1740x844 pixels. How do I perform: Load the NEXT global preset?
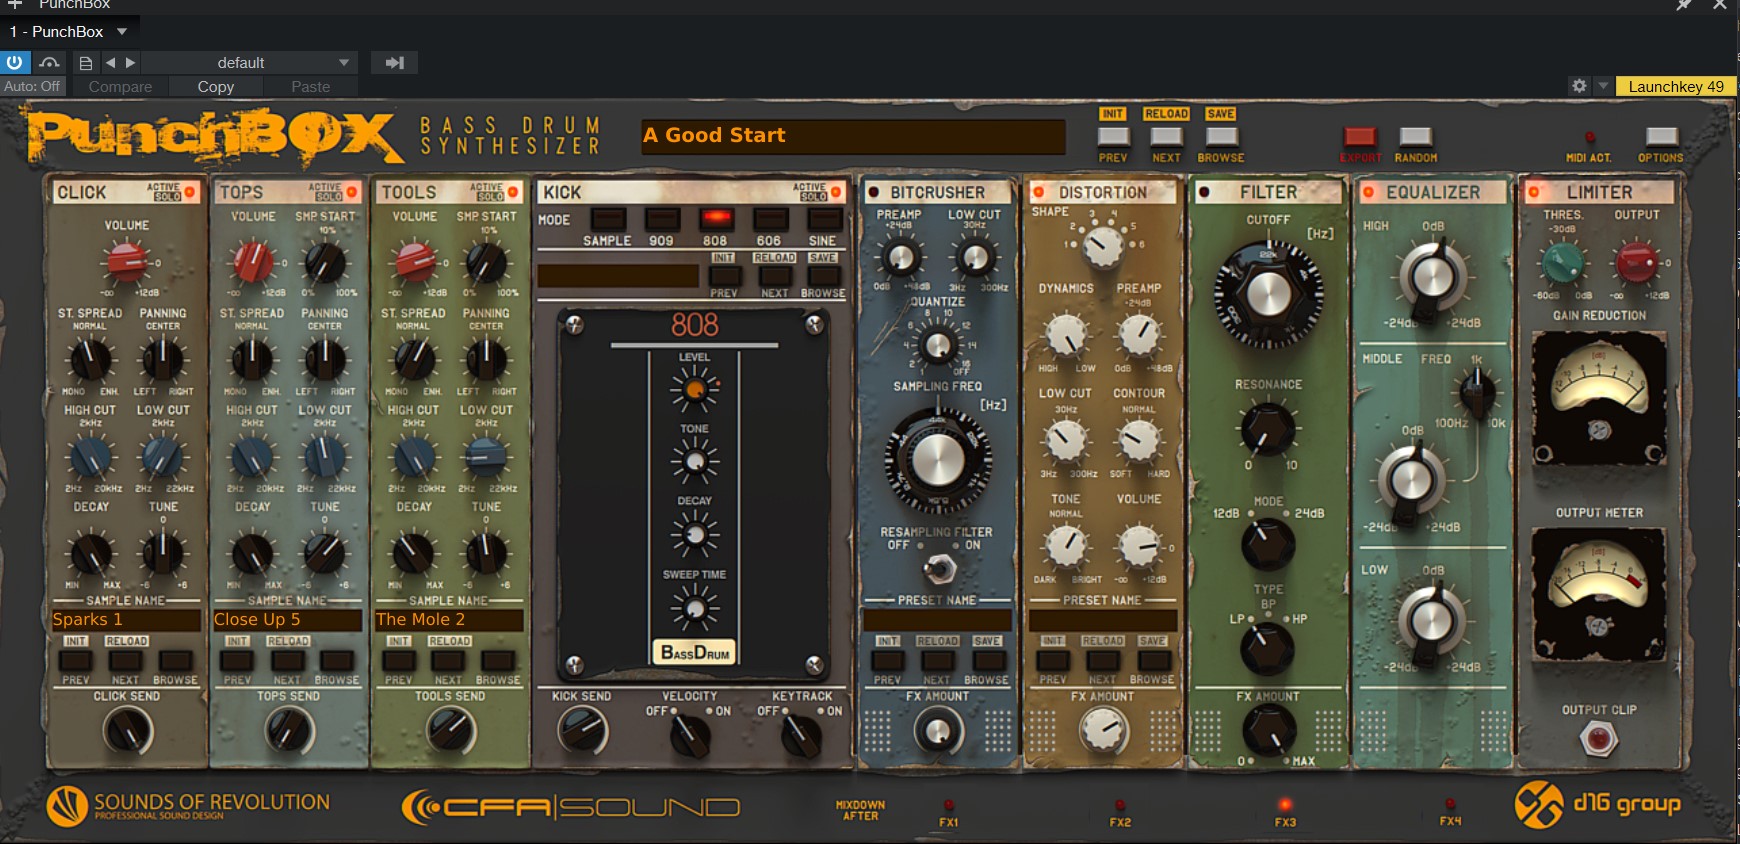coord(1166,136)
